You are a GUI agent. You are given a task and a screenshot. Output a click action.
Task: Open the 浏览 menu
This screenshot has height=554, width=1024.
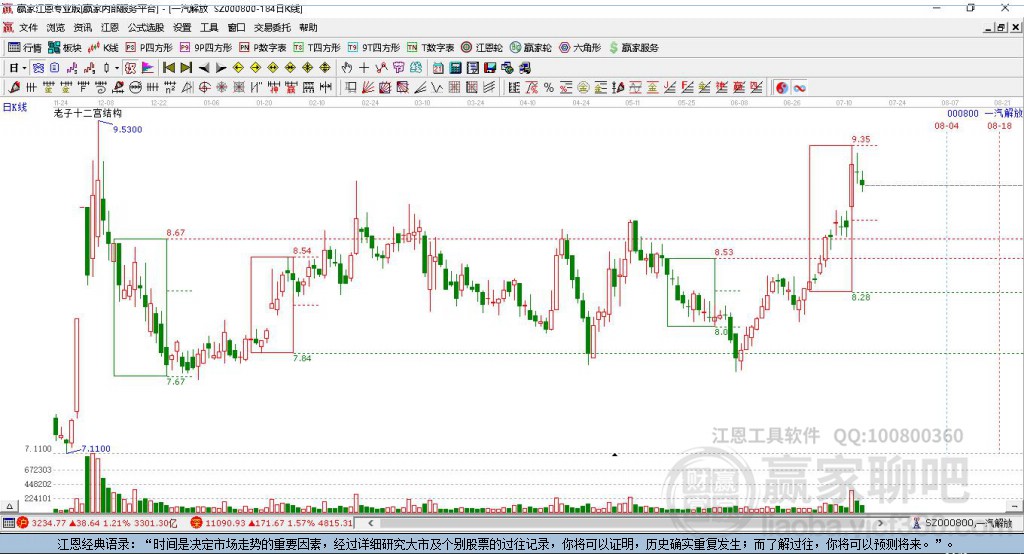click(x=56, y=27)
